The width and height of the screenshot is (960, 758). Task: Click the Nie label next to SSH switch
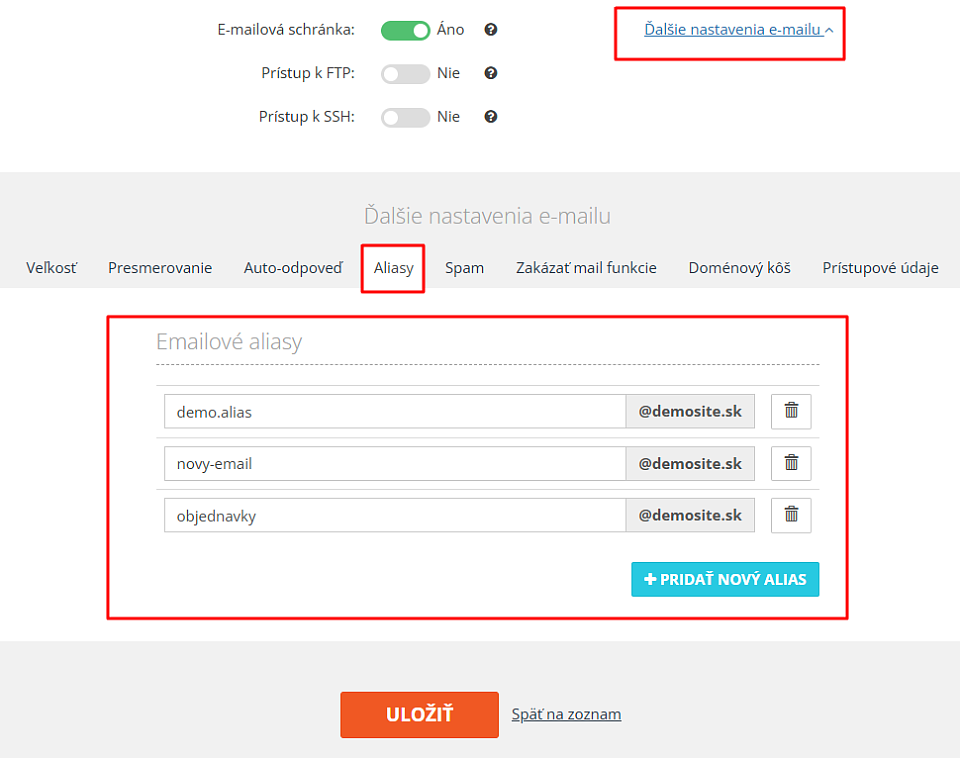448,116
